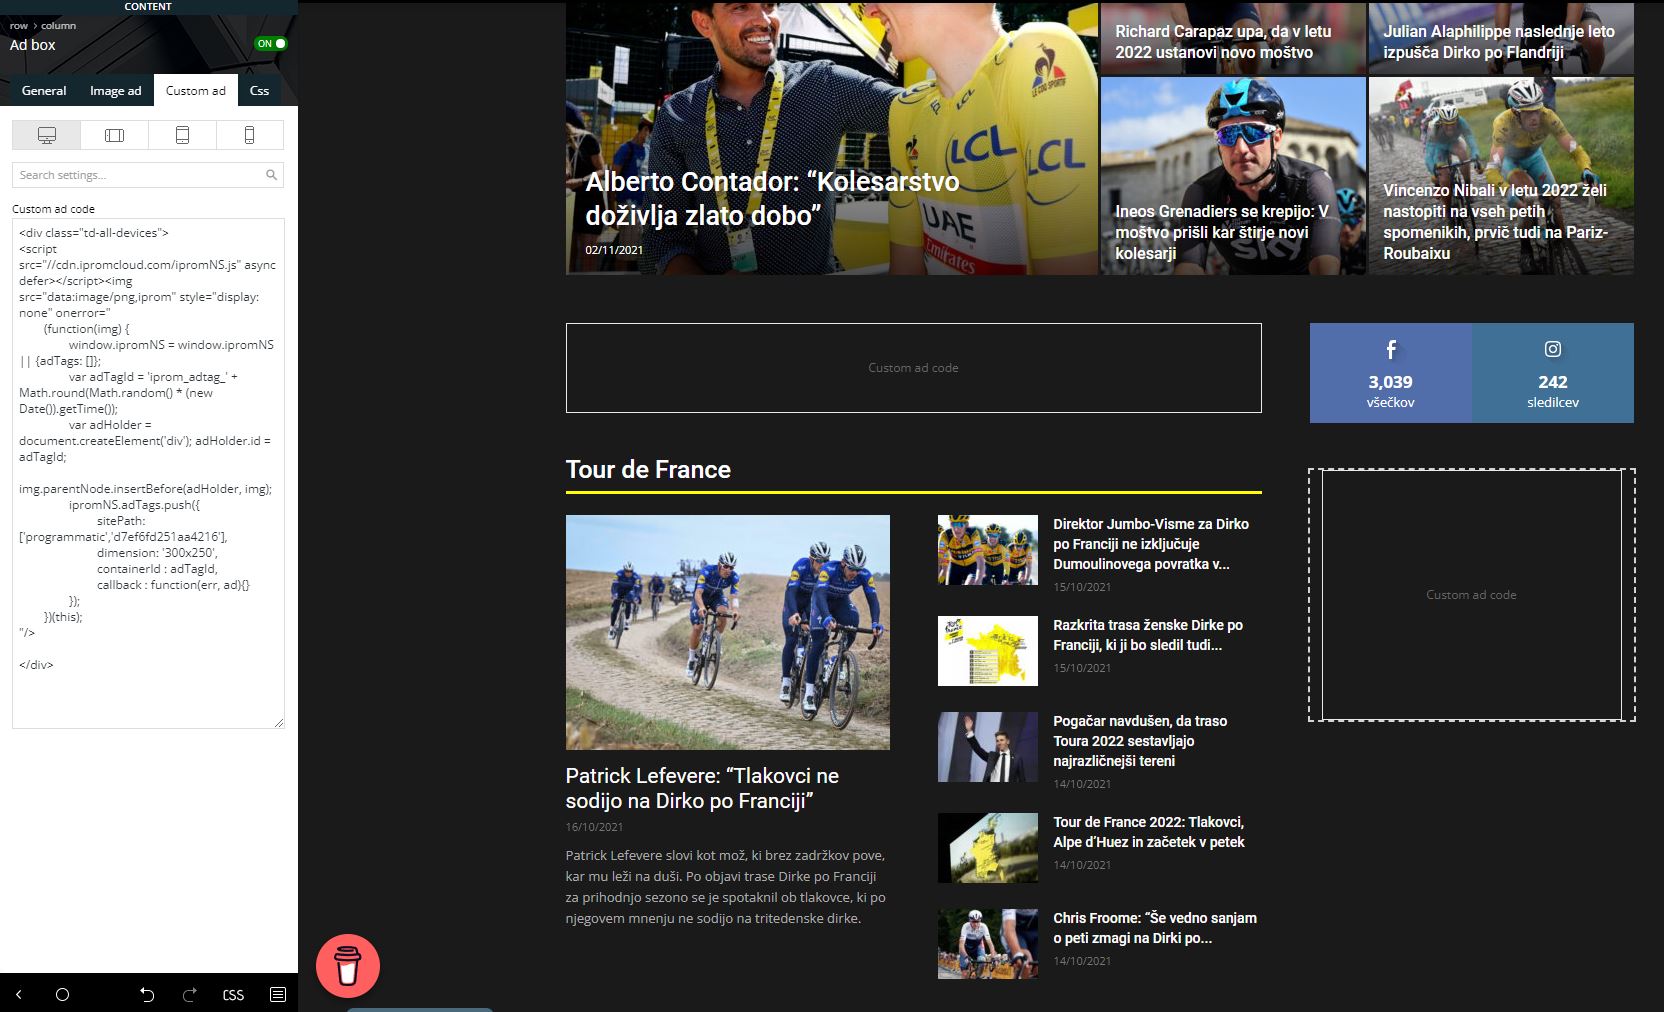This screenshot has width=1664, height=1012.
Task: Click the 16/10/2021 date under Lefevere title
Action: tap(594, 827)
